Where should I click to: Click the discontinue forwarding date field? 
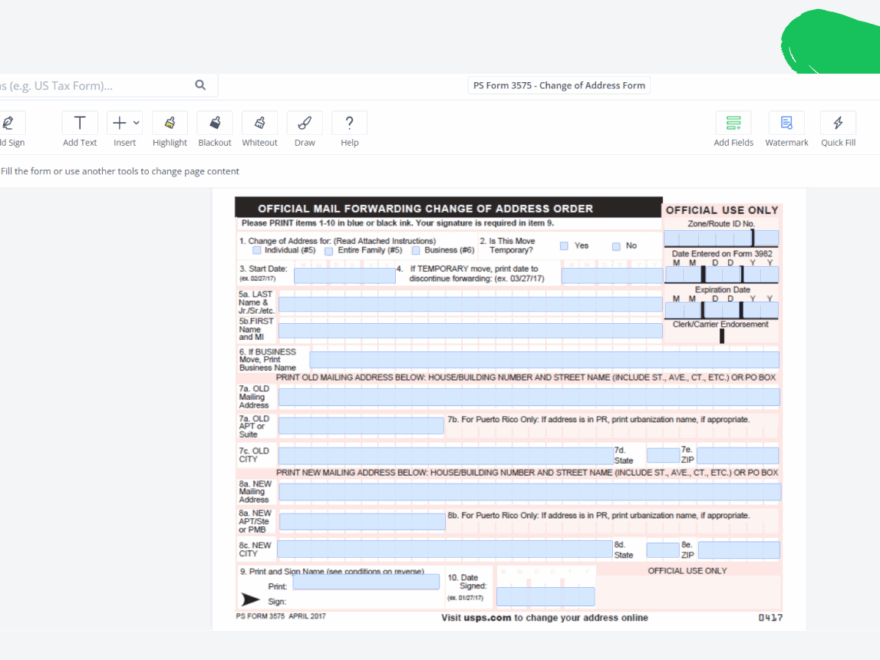point(612,276)
